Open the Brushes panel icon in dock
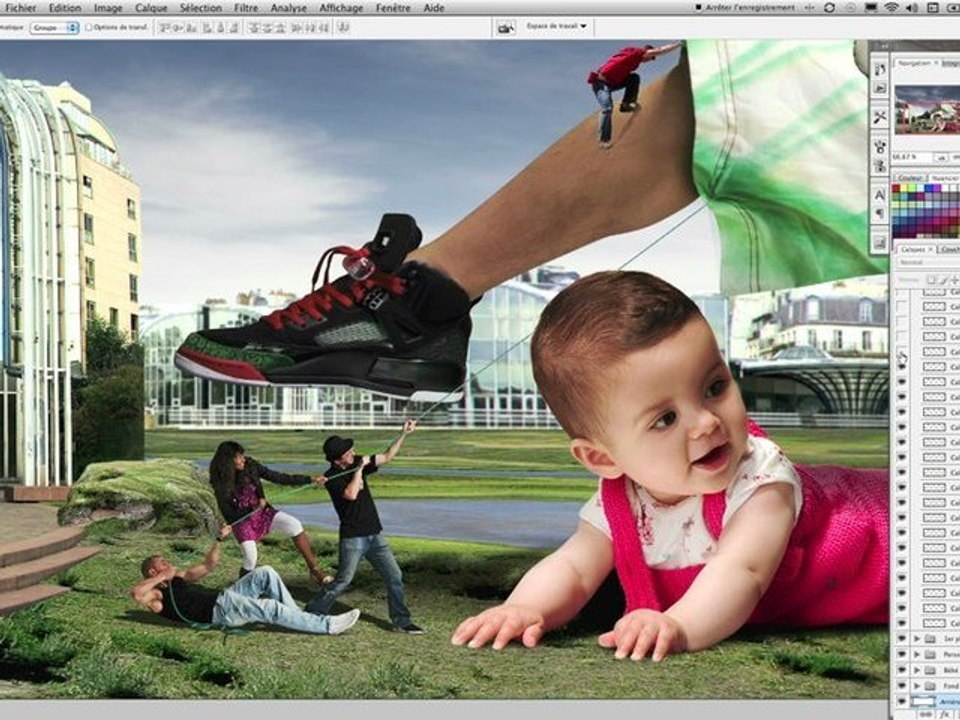The image size is (960, 720). click(880, 69)
